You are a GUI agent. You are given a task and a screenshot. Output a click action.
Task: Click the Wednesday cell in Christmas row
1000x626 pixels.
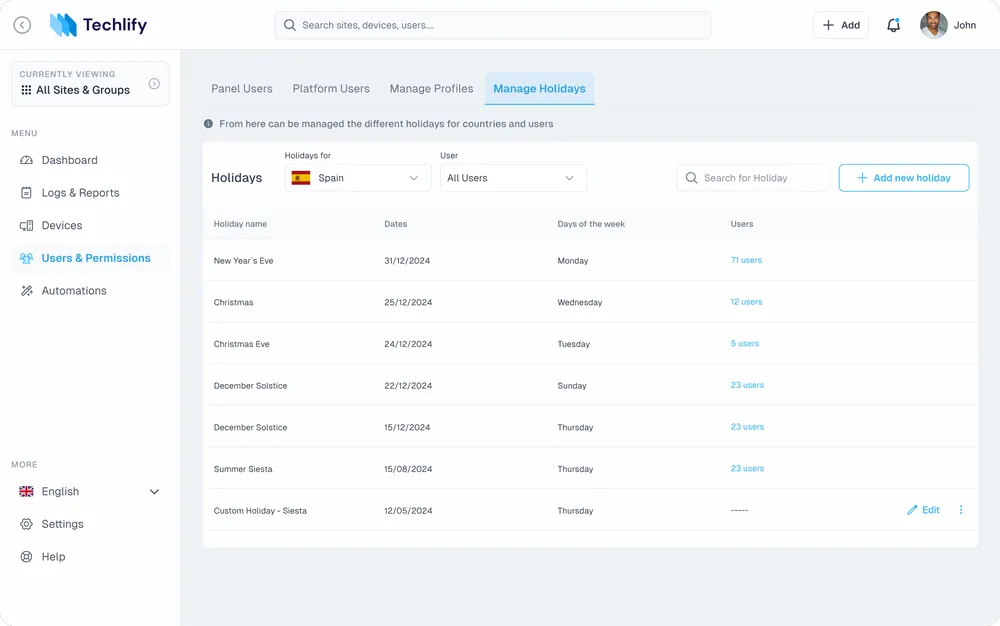pyautogui.click(x=580, y=302)
